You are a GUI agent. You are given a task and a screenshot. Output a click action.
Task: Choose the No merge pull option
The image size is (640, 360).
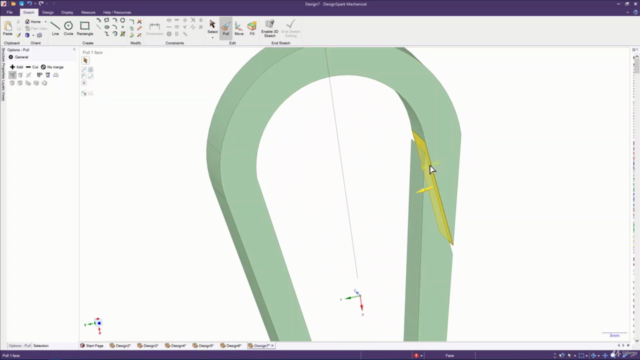click(52, 67)
